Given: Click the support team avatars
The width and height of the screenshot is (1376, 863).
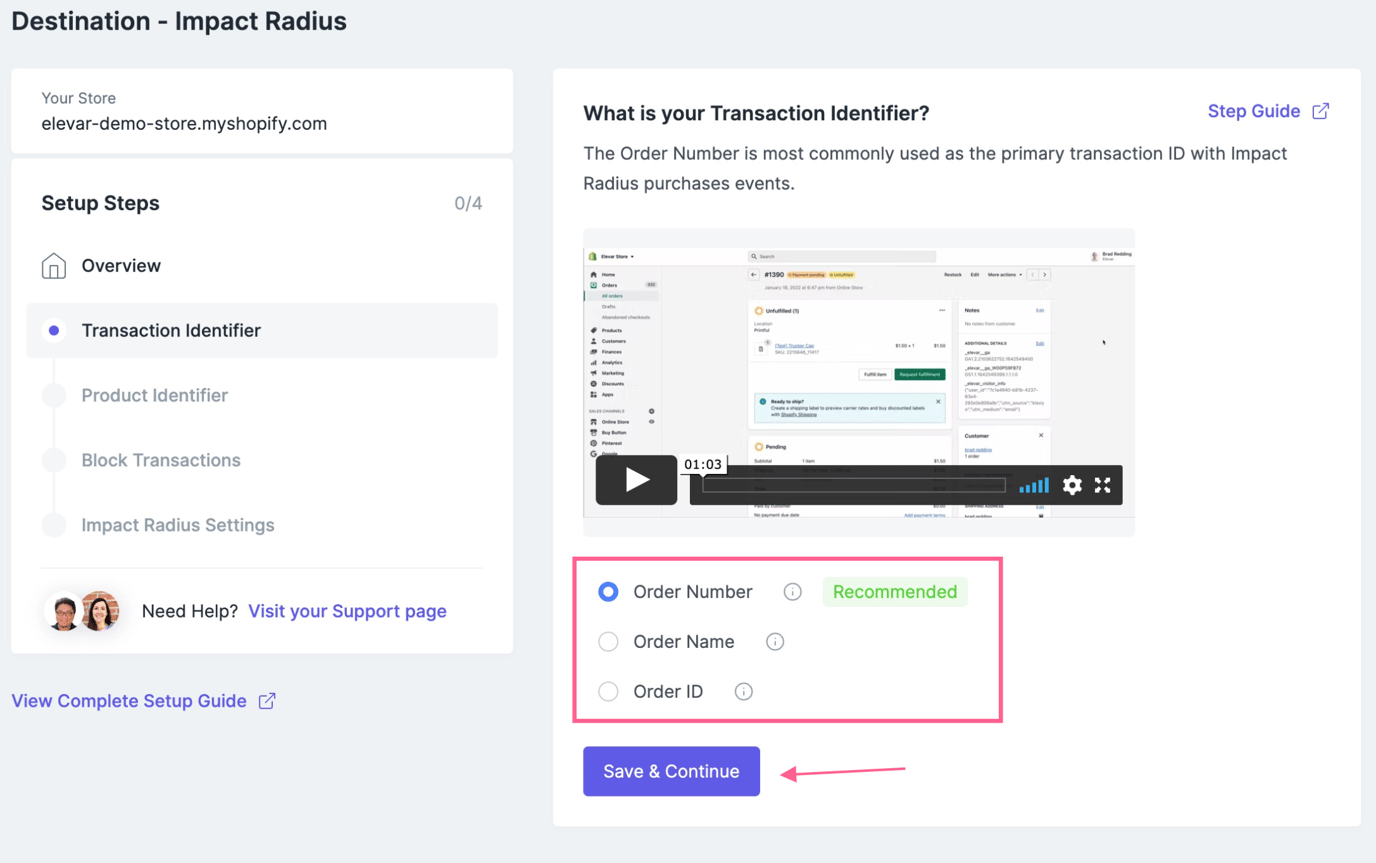Looking at the screenshot, I should (83, 610).
